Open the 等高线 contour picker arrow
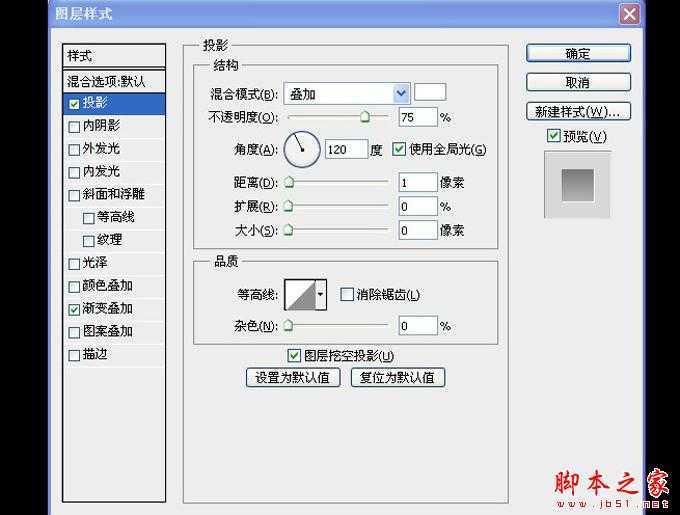Image resolution: width=680 pixels, height=515 pixels. click(x=320, y=295)
